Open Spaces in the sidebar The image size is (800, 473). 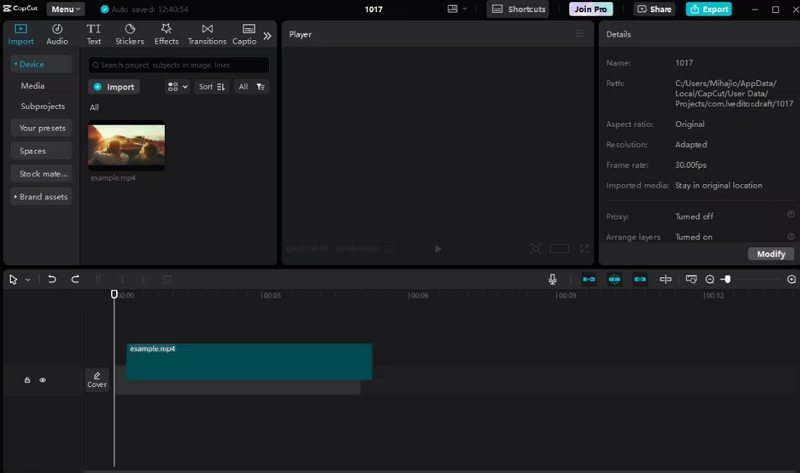(x=41, y=151)
